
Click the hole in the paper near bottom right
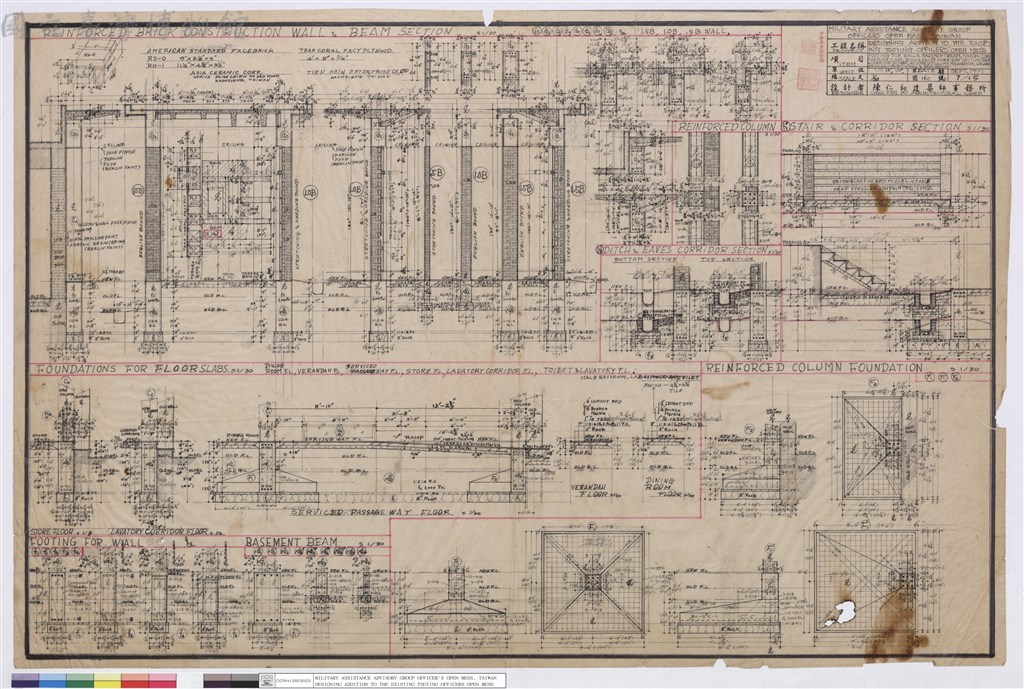840,613
